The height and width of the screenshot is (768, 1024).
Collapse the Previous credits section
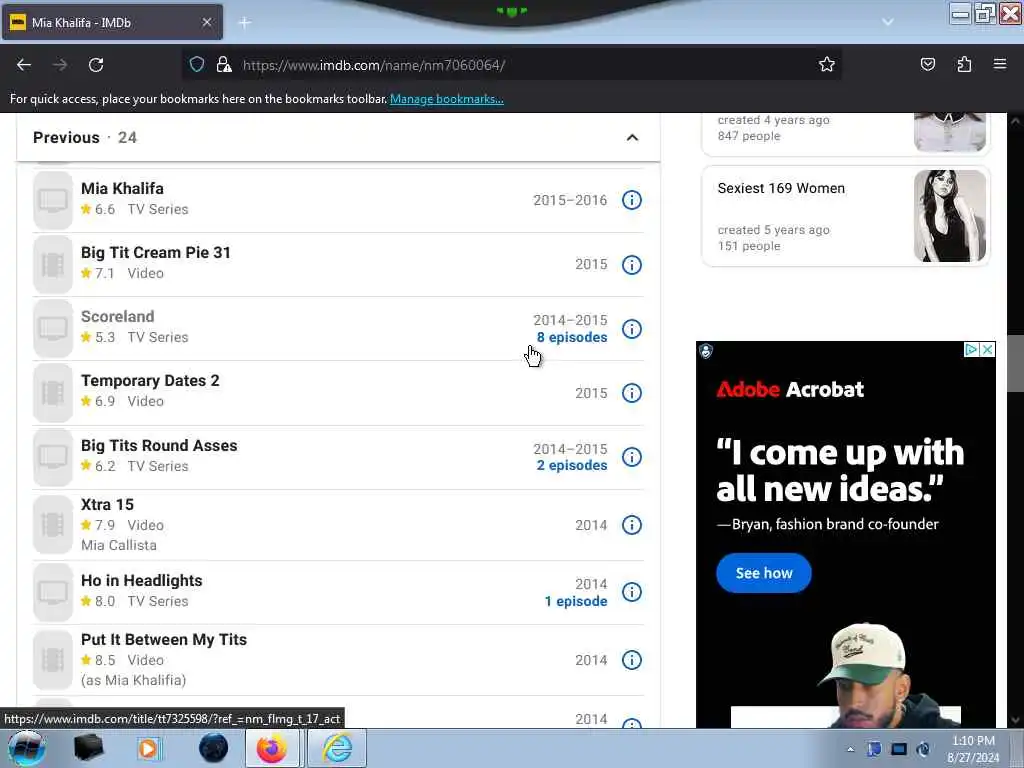(x=632, y=137)
